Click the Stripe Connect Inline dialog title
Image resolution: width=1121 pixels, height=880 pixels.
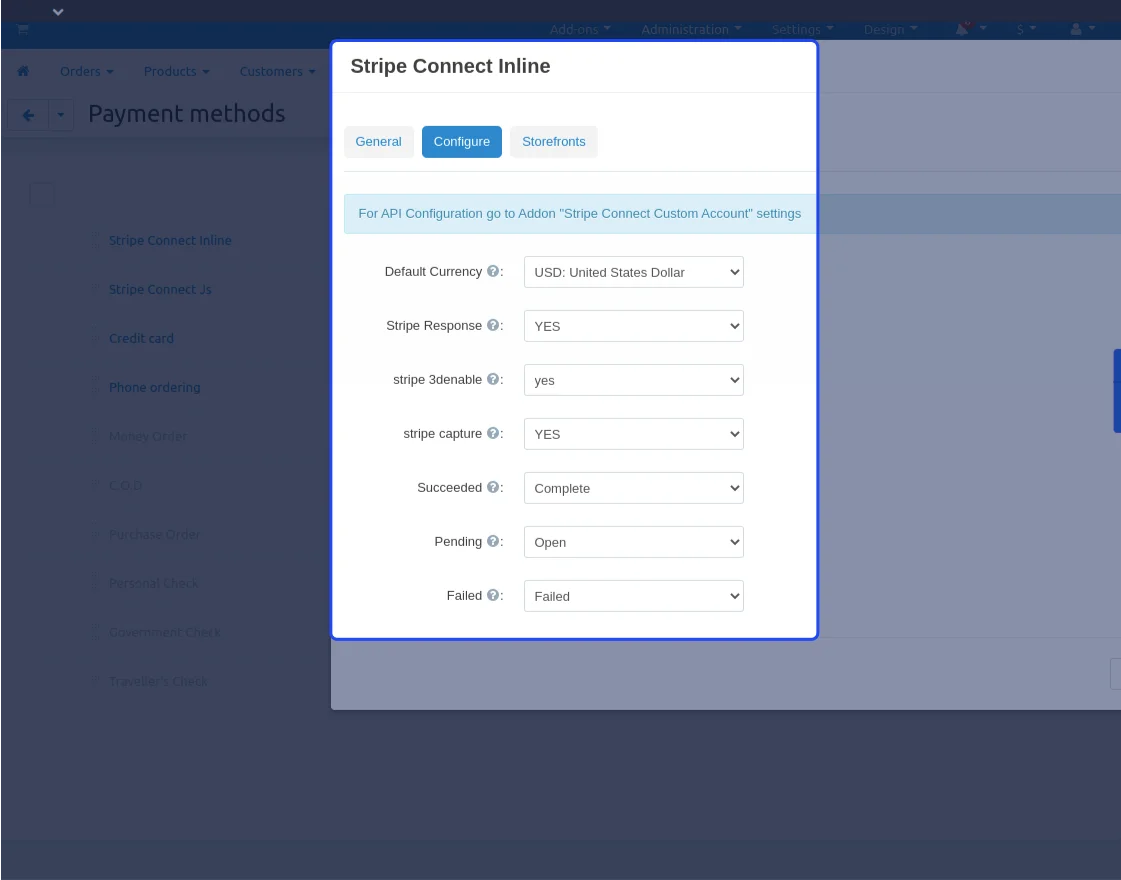450,66
